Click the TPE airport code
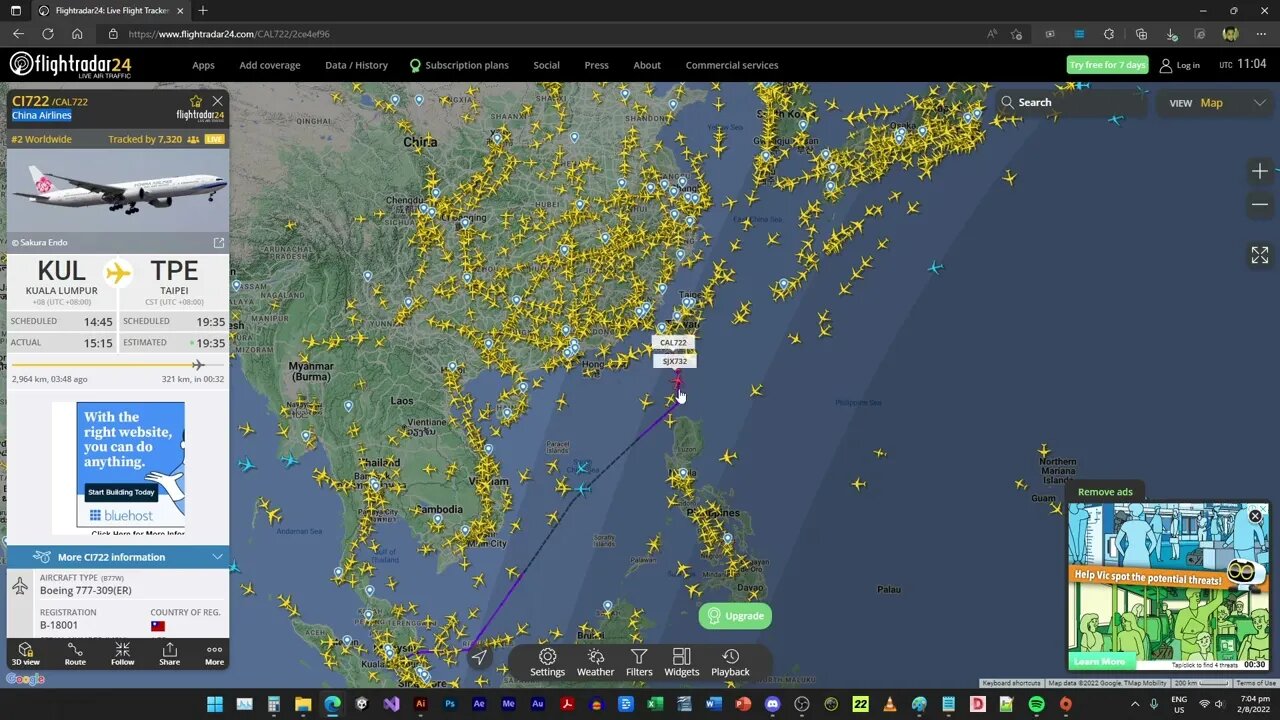 (174, 270)
